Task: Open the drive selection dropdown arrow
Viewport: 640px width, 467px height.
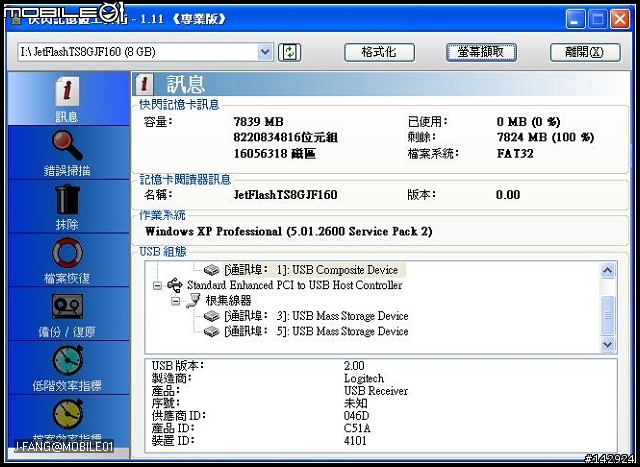Action: coord(265,52)
